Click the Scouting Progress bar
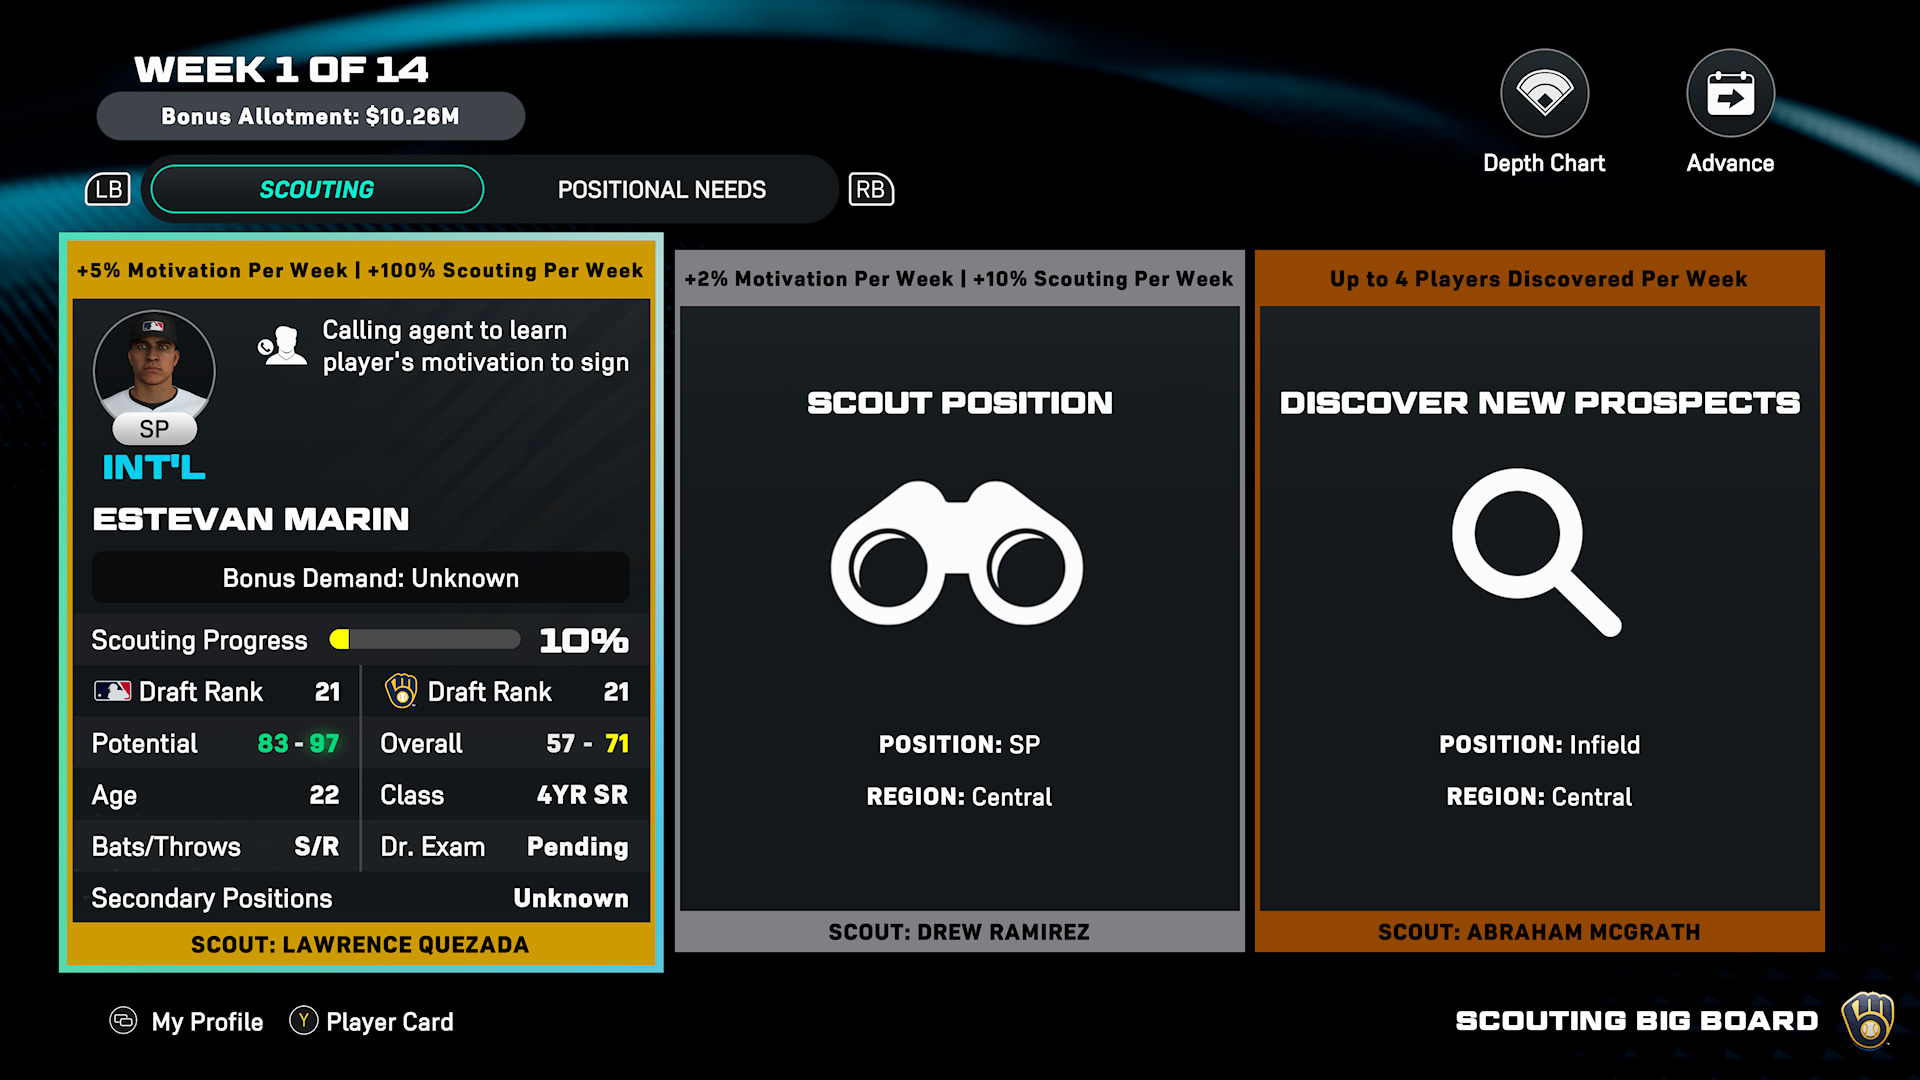 [424, 640]
